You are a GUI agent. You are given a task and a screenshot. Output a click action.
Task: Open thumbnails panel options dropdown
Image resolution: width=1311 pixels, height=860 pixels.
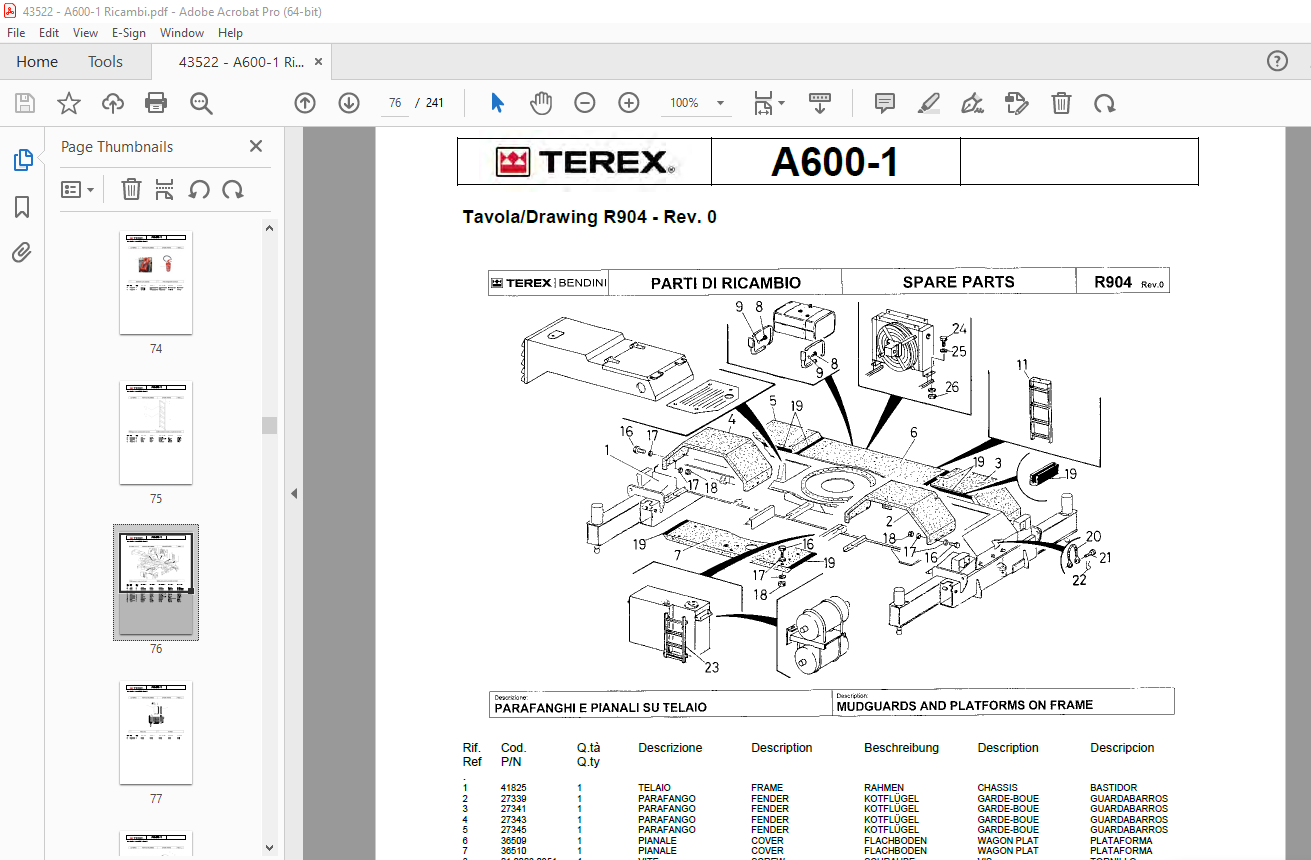pyautogui.click(x=77, y=189)
